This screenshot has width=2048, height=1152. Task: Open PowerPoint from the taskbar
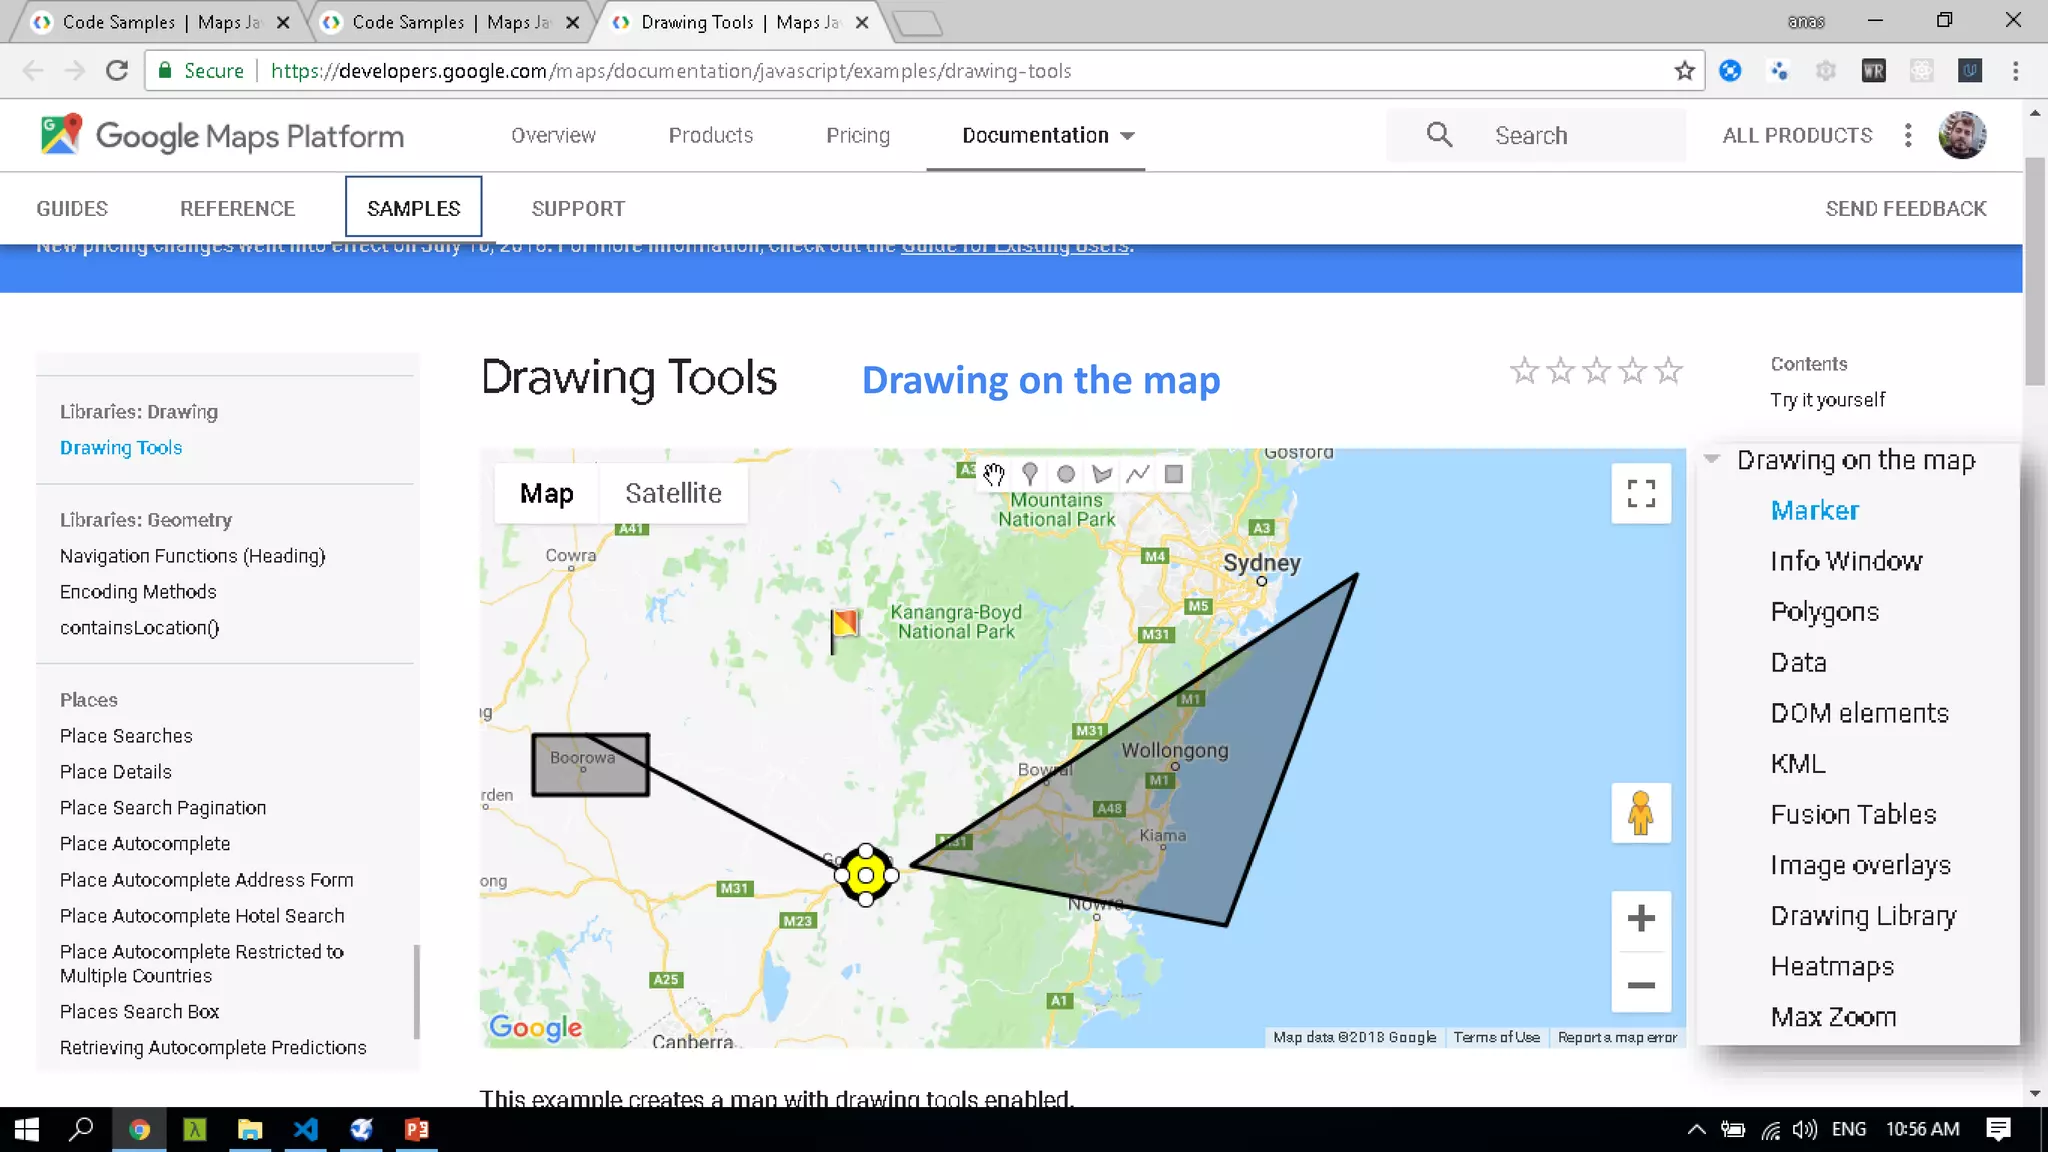(x=417, y=1130)
